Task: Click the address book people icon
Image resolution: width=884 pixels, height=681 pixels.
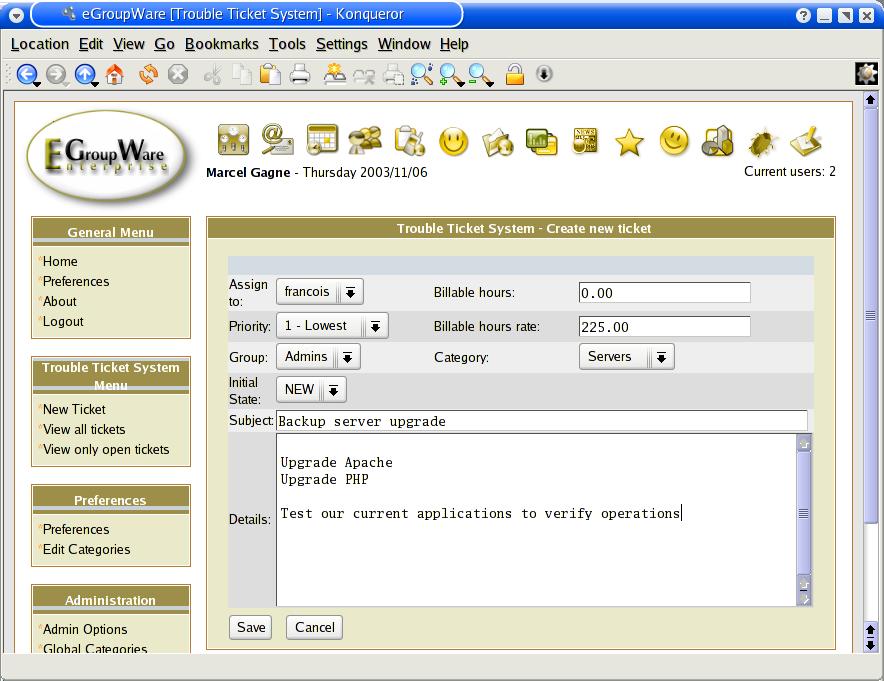Action: point(365,140)
